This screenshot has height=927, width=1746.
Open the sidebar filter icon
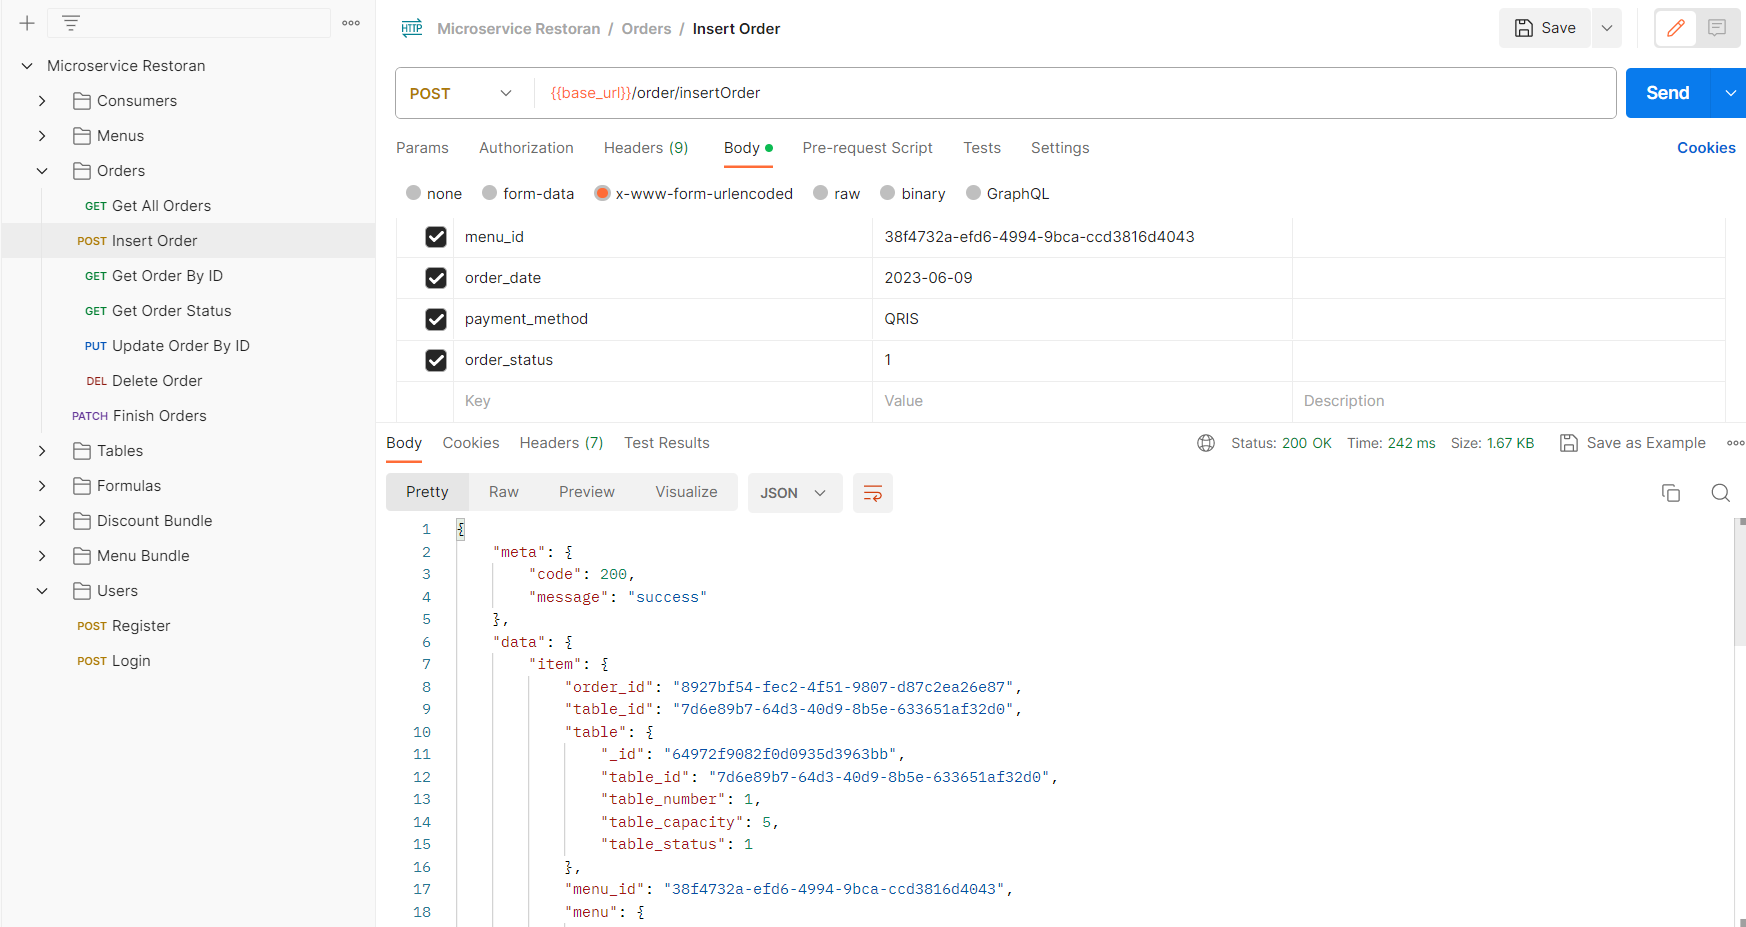tap(71, 23)
